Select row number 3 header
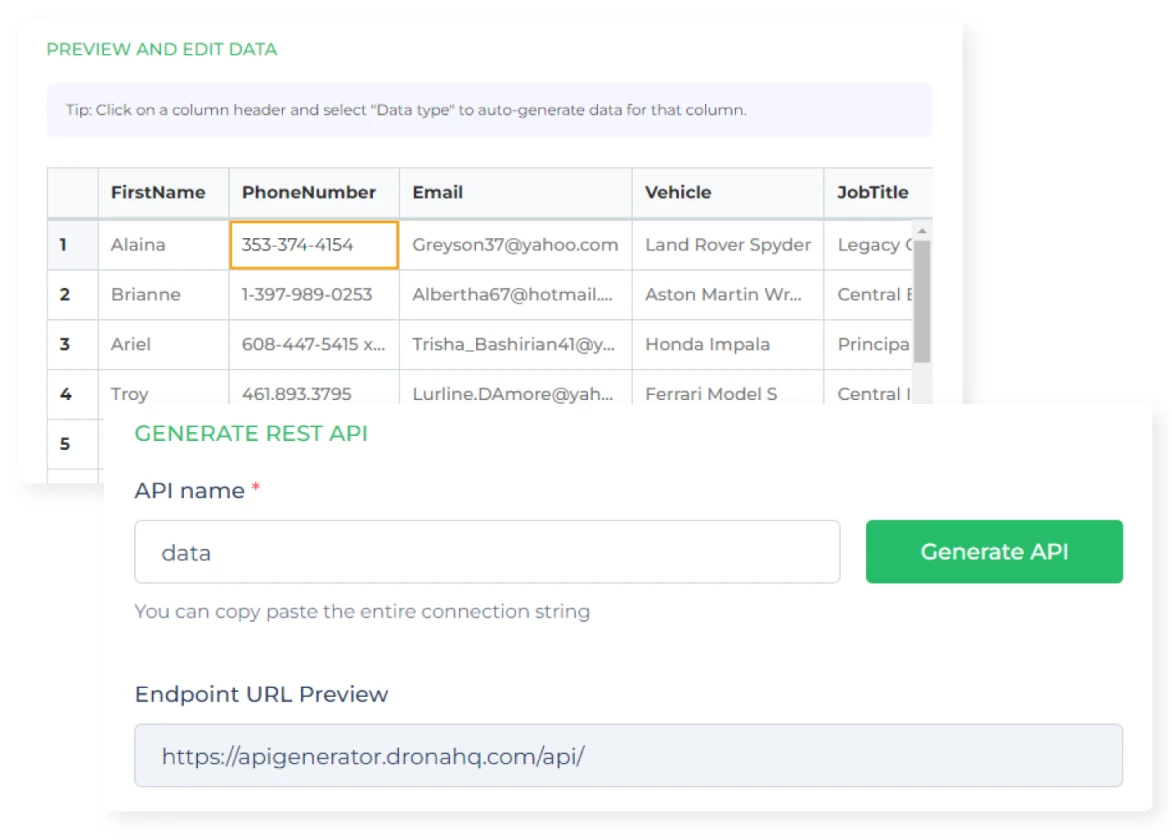The width and height of the screenshot is (1172, 840). click(x=73, y=345)
